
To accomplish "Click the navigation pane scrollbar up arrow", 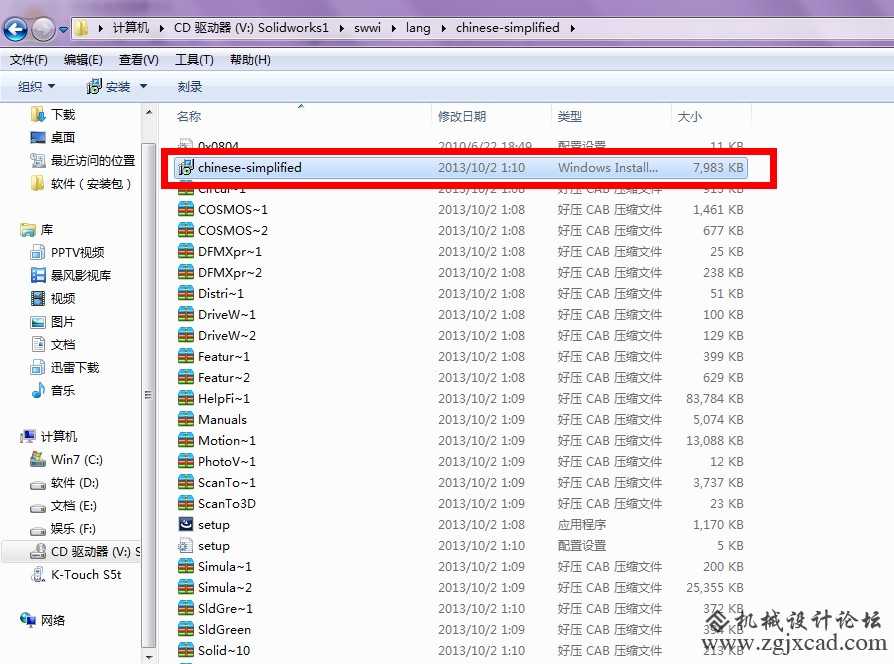I will coord(149,113).
